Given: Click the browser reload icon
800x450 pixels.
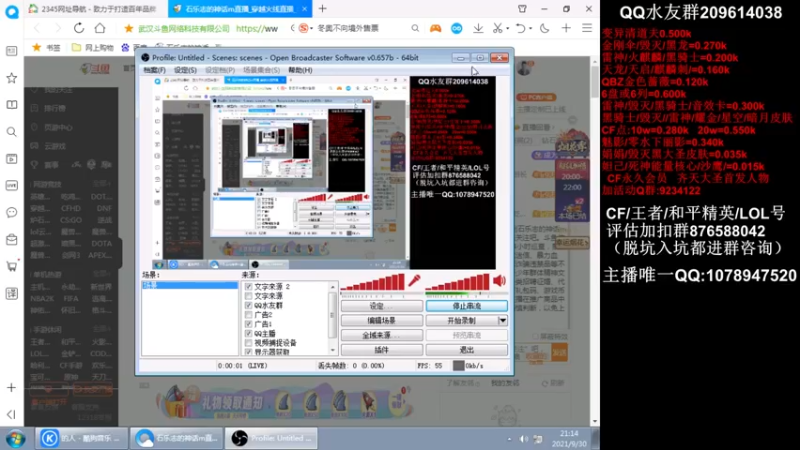Looking at the screenshot, I should (79, 28).
